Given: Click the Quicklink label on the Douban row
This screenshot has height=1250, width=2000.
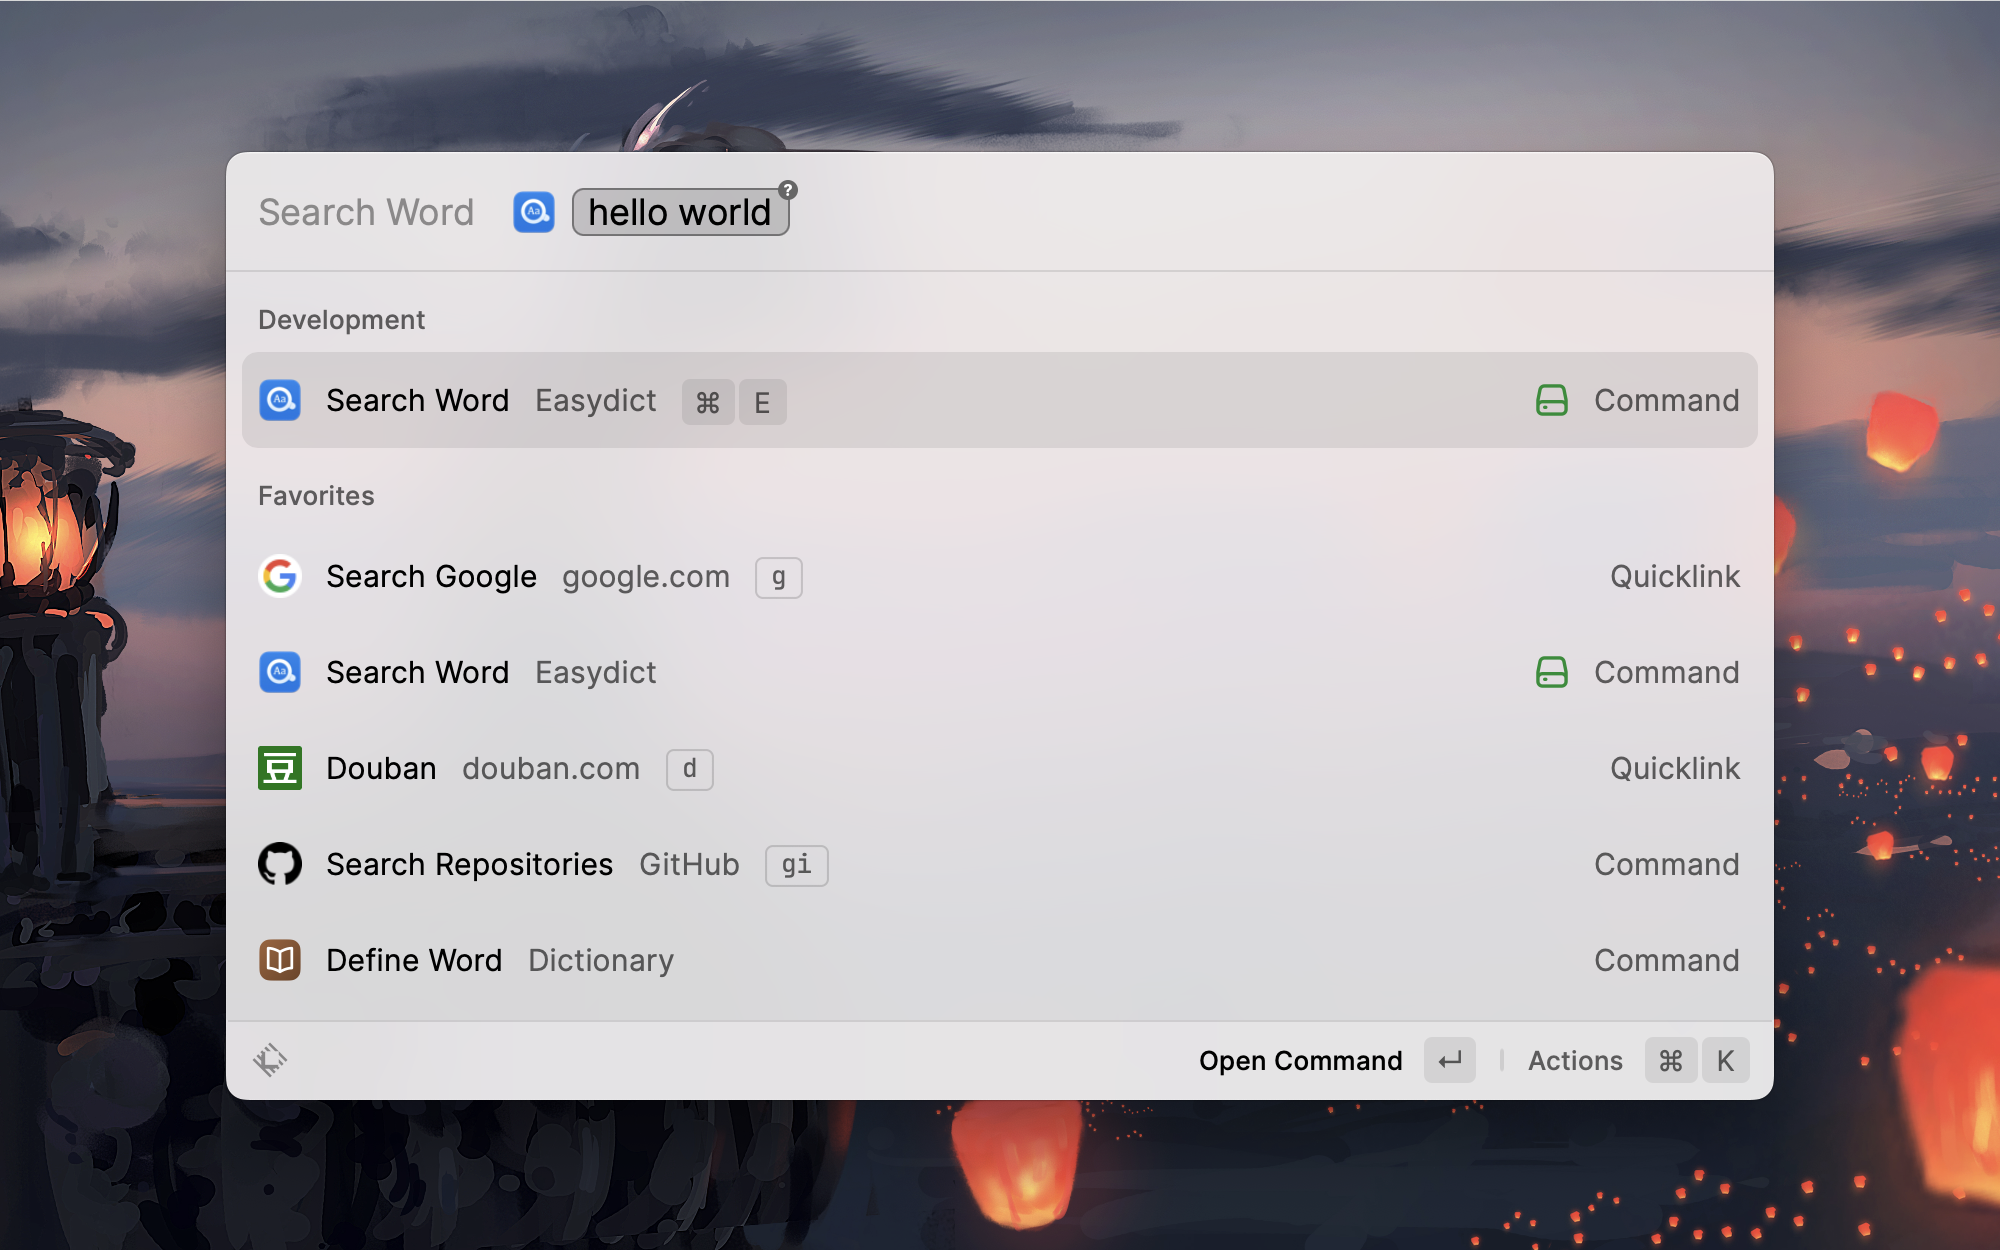Looking at the screenshot, I should point(1675,768).
